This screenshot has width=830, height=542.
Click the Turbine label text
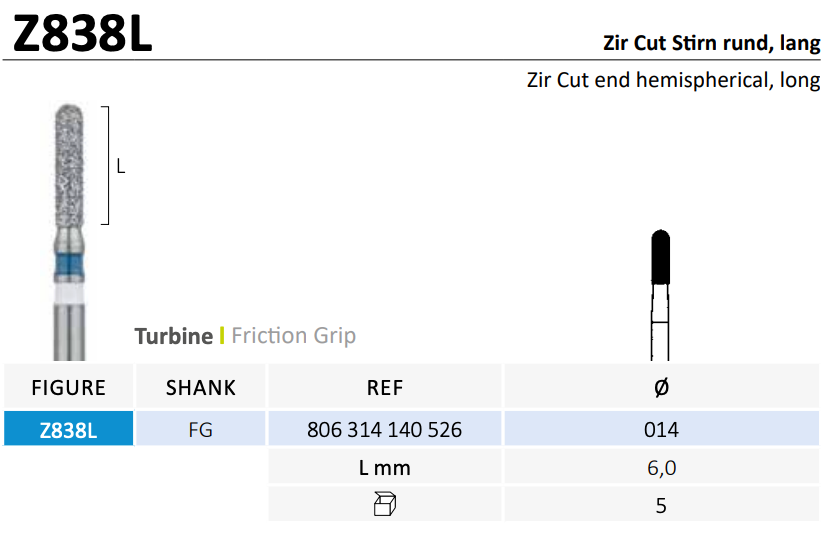pyautogui.click(x=174, y=336)
